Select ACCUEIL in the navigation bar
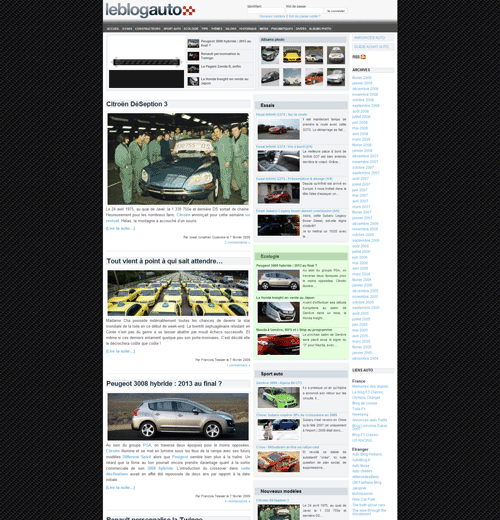 [113, 29]
